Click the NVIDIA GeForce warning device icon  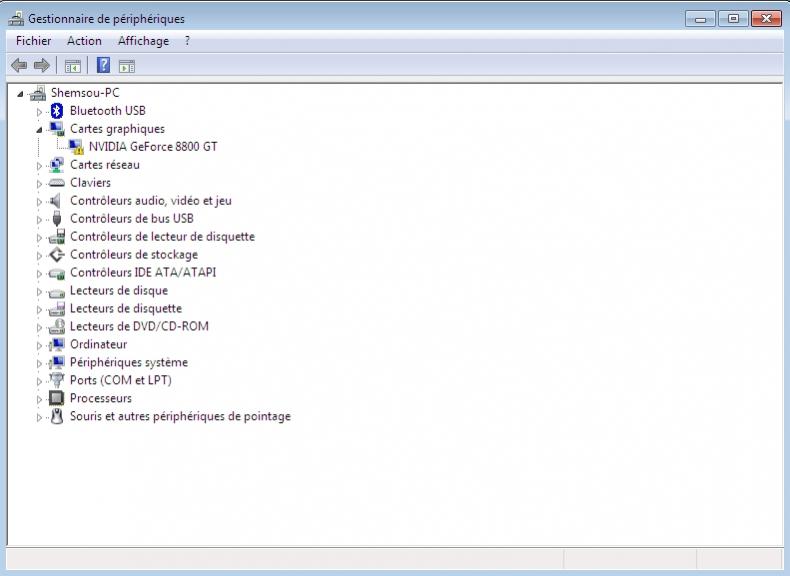tap(76, 147)
